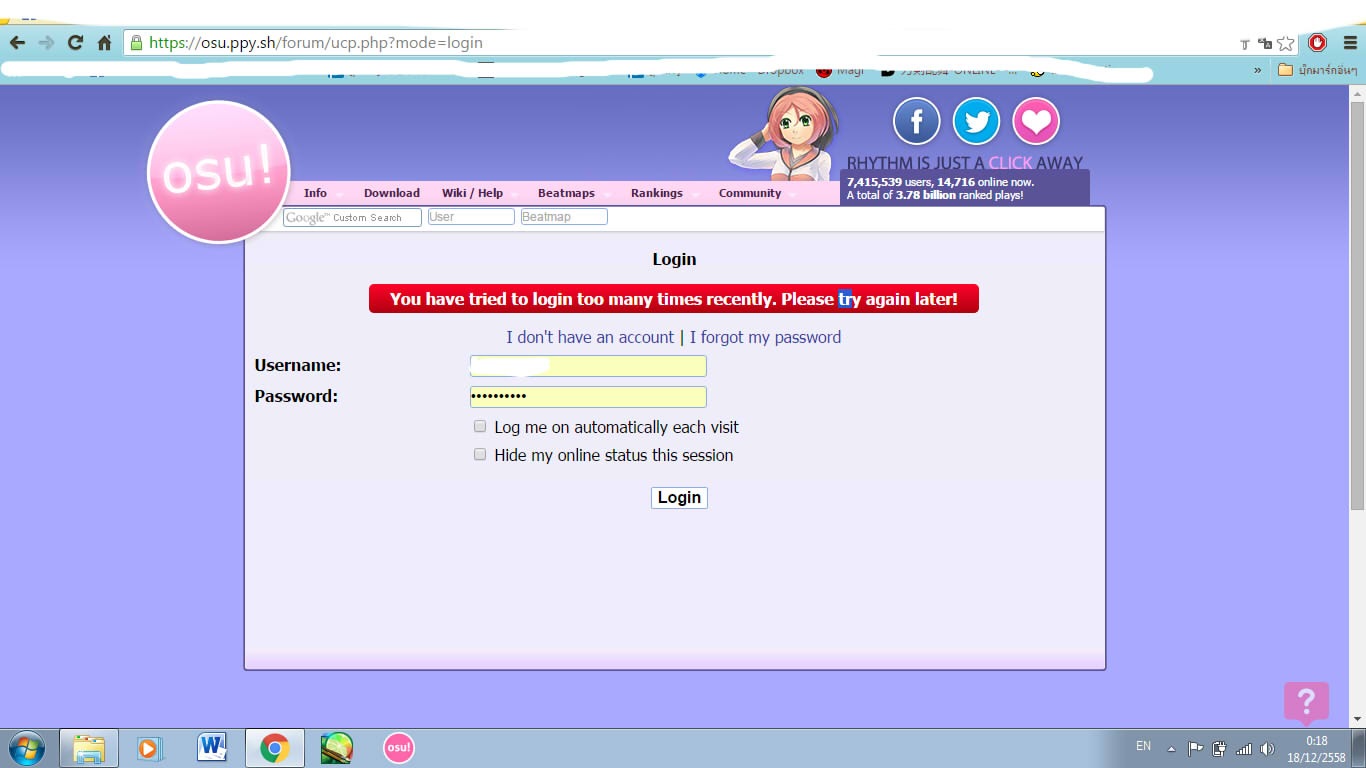This screenshot has width=1366, height=768.
Task: Open the Chrome hamburger menu
Action: [x=1350, y=43]
